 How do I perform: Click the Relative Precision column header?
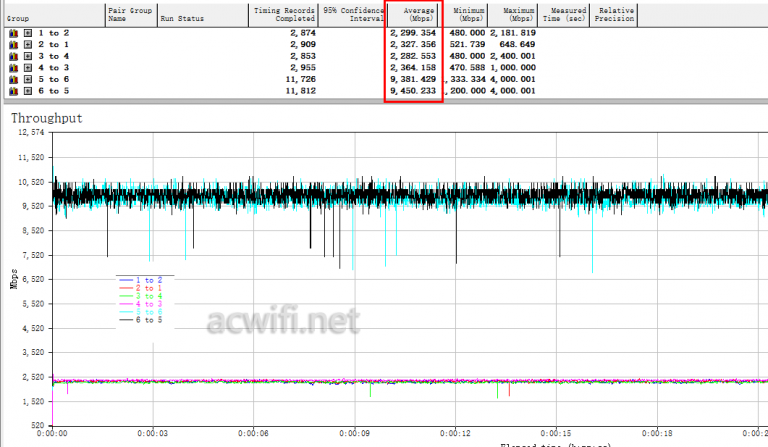click(614, 13)
